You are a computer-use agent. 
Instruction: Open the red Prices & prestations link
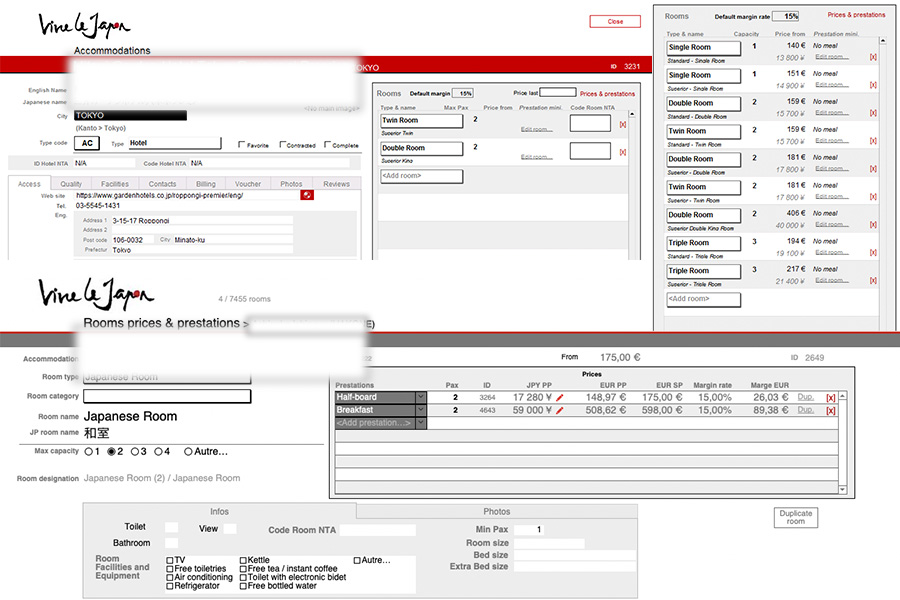click(607, 94)
